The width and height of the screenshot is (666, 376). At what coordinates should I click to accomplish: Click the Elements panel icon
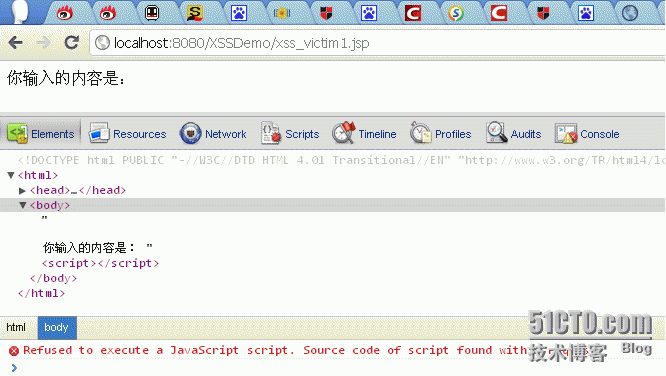click(x=17, y=134)
